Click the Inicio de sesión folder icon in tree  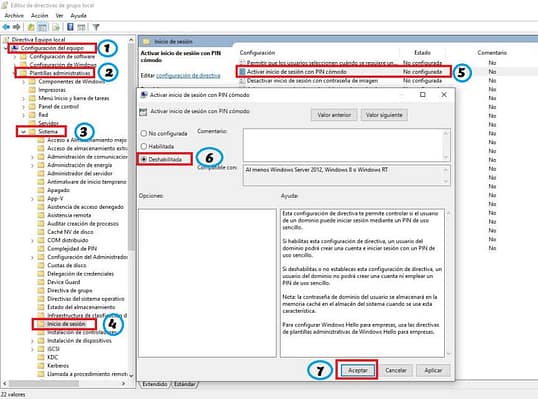click(41, 324)
